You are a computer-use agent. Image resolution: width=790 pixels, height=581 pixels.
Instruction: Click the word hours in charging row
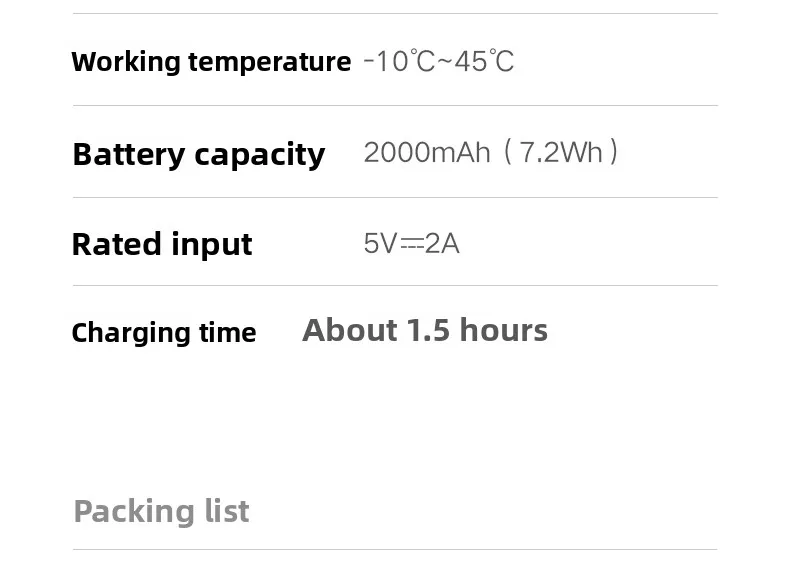[x=503, y=331]
